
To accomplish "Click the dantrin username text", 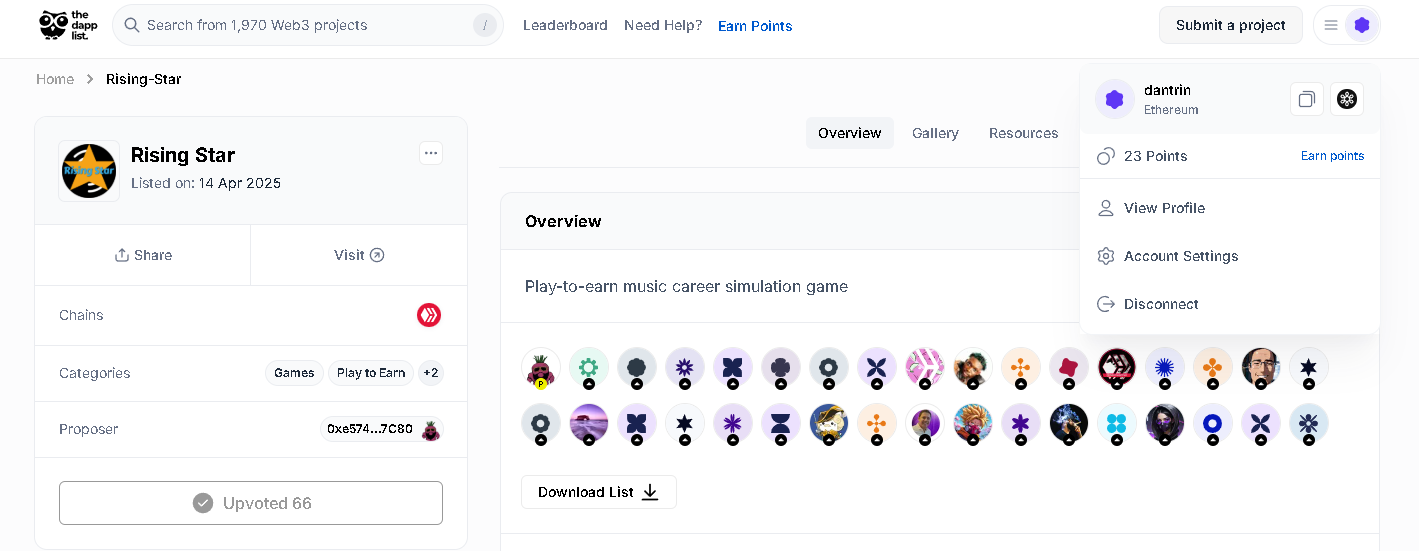I will pyautogui.click(x=1167, y=90).
